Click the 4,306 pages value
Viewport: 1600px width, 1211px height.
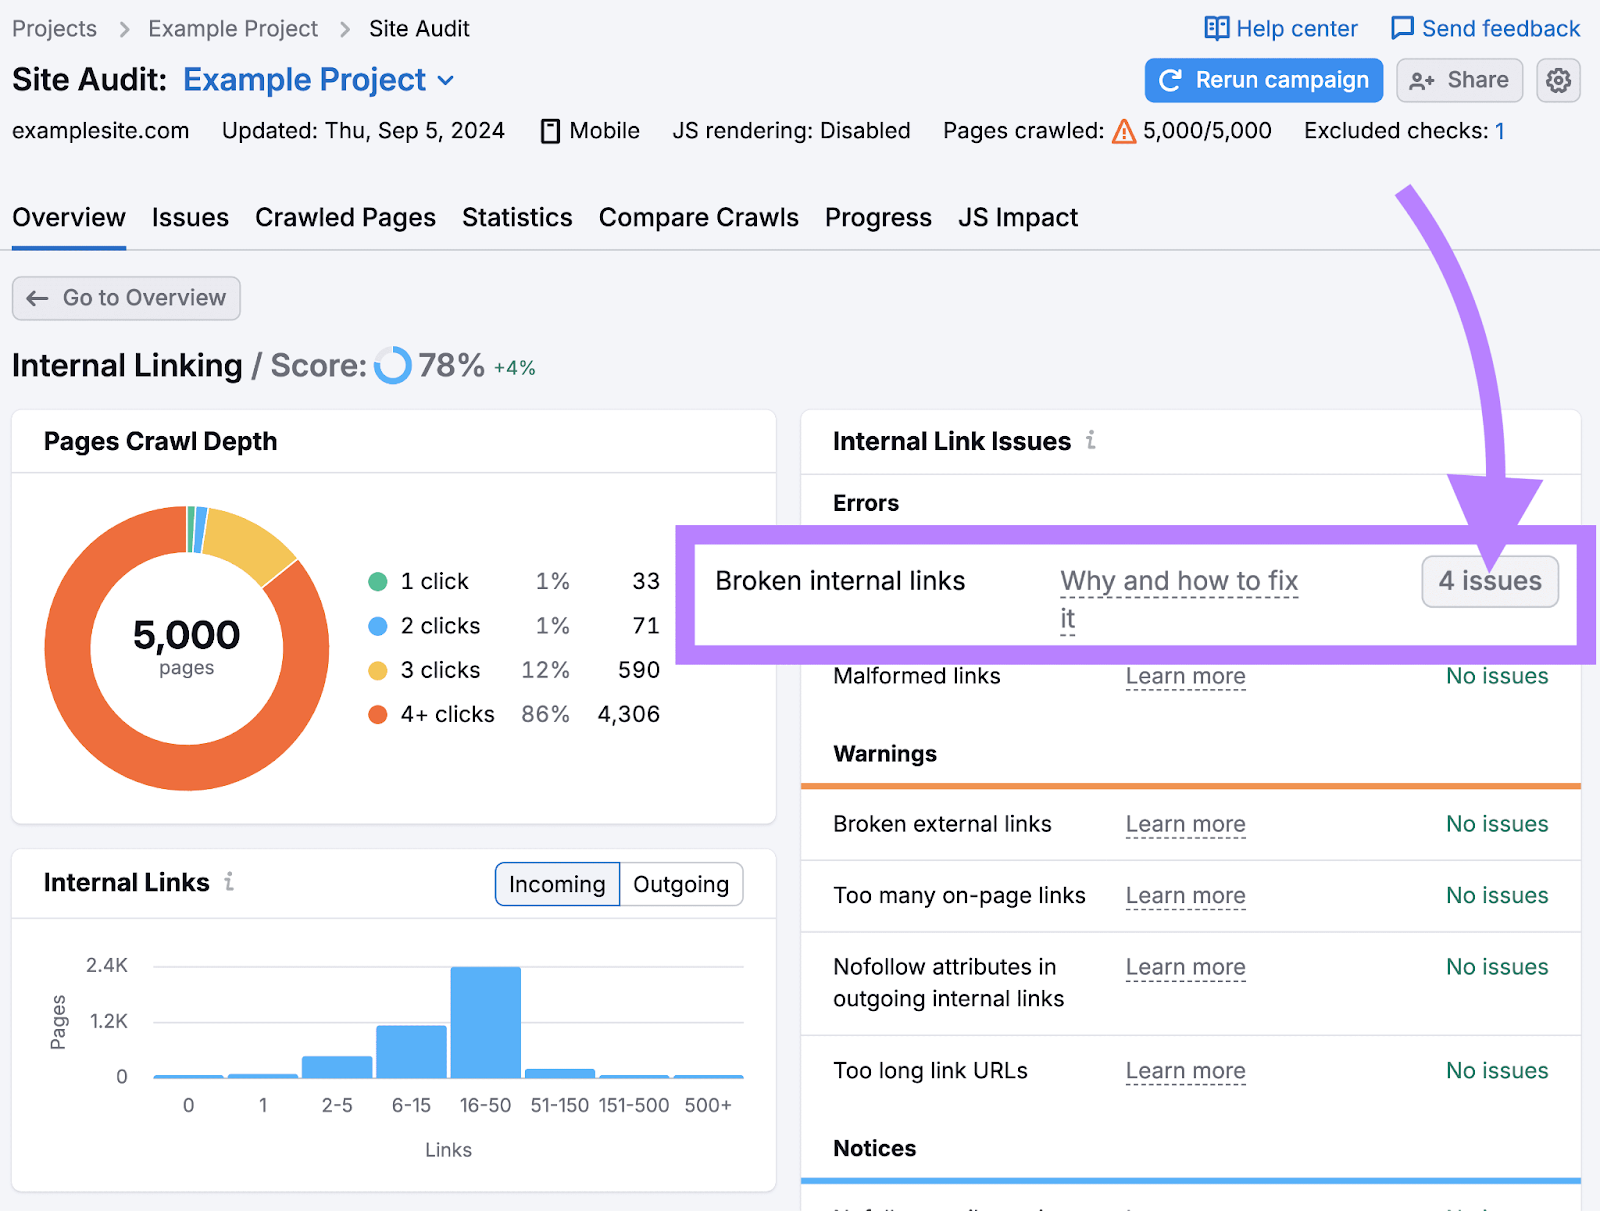click(628, 714)
